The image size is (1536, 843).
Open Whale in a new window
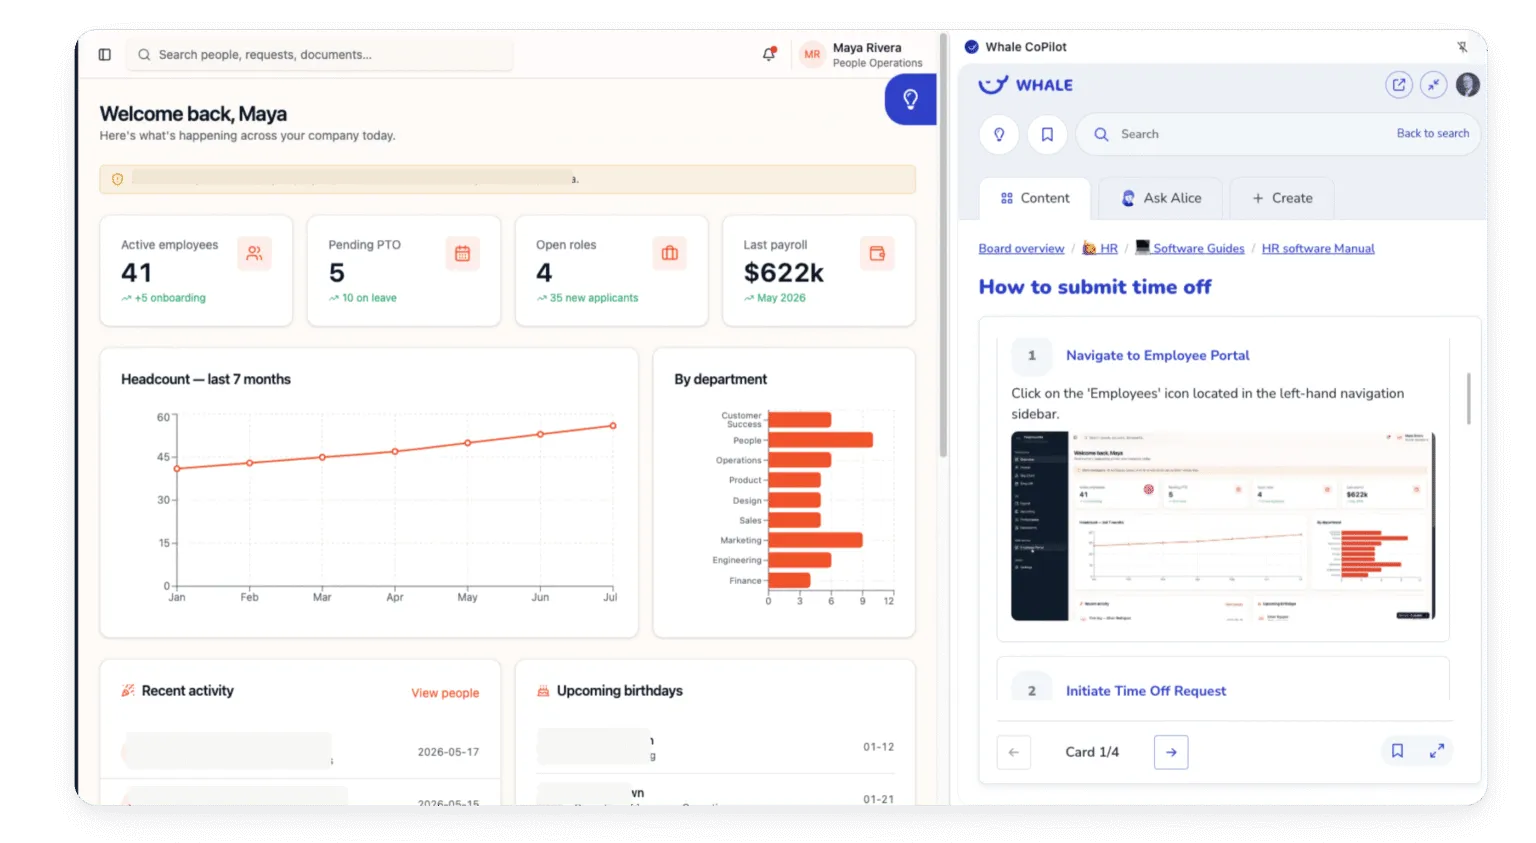coord(1399,85)
